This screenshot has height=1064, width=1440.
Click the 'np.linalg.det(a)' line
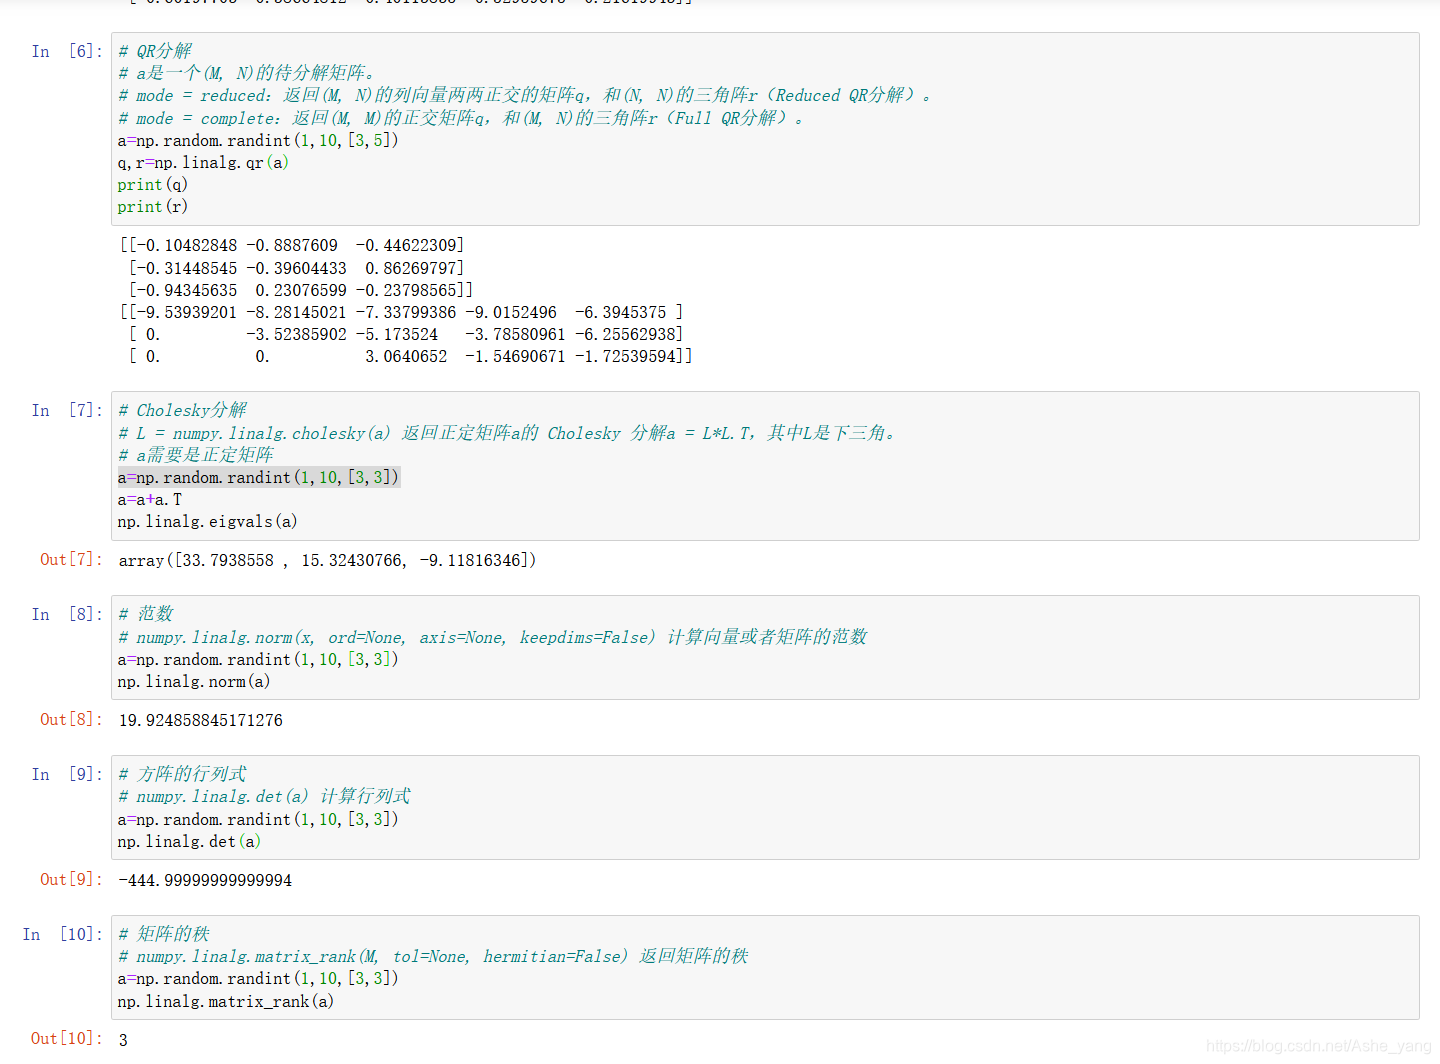189,841
